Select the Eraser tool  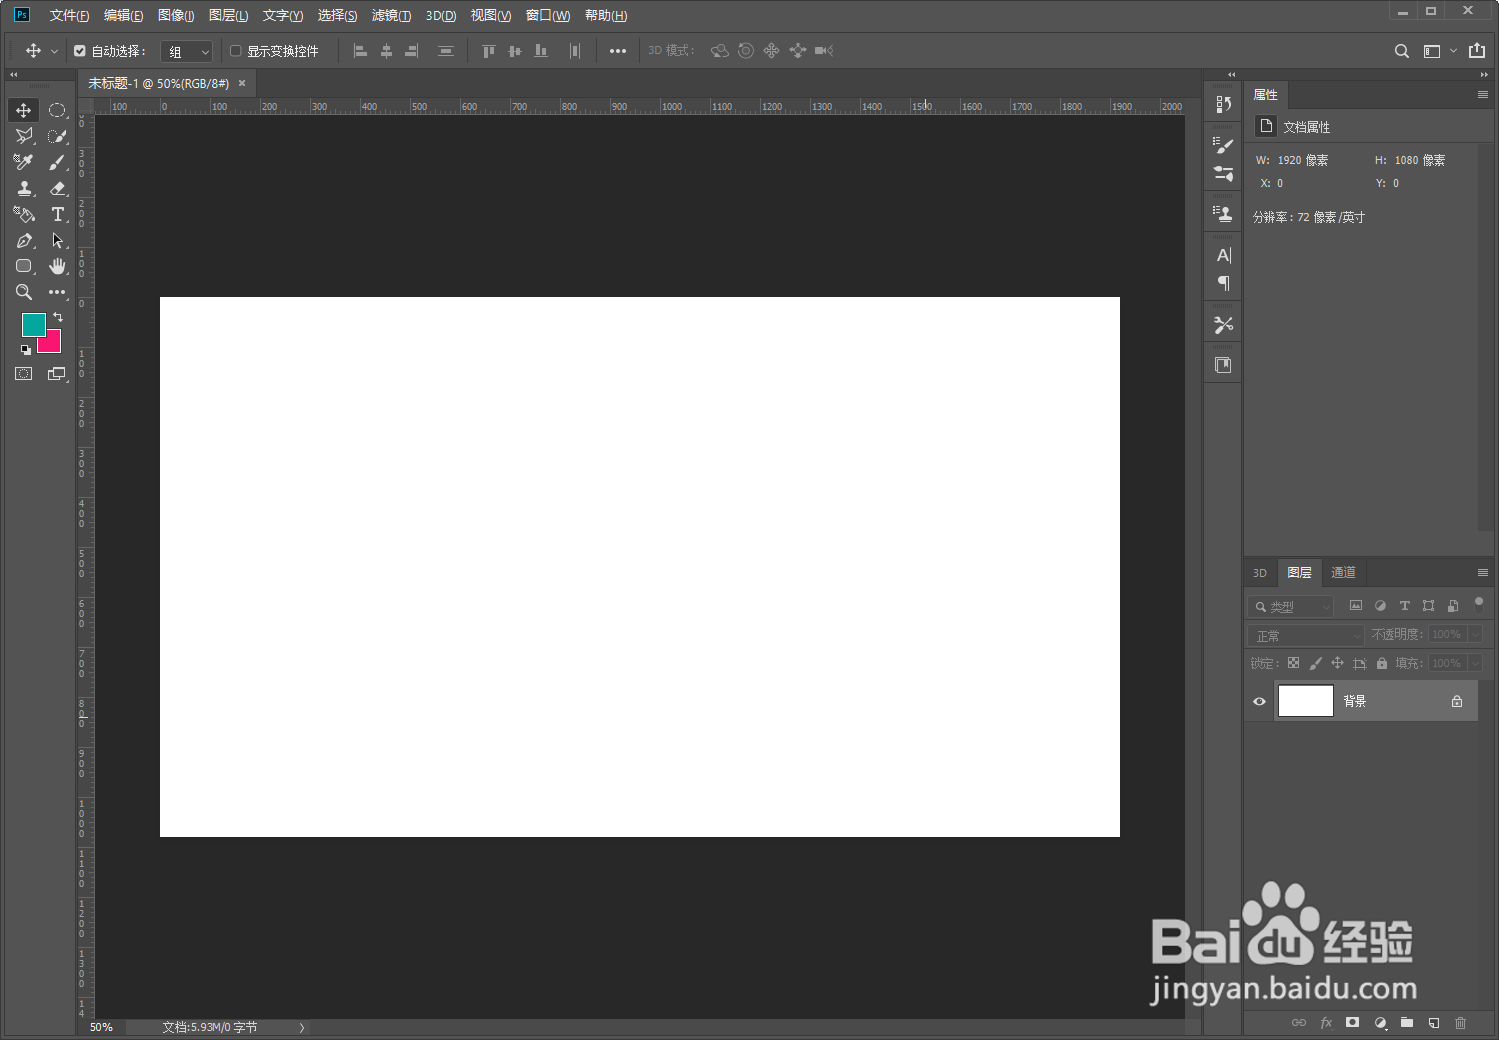[57, 188]
